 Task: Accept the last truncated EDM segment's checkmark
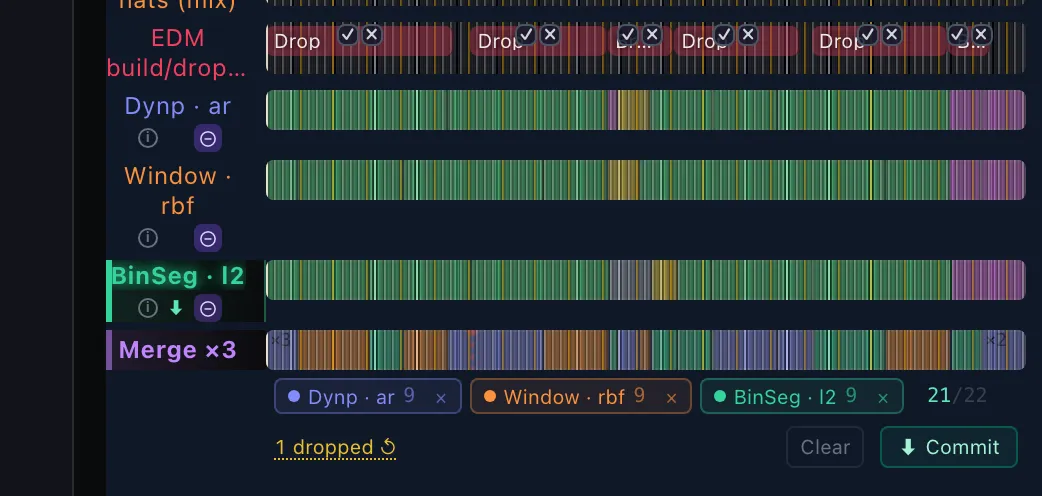pos(958,35)
